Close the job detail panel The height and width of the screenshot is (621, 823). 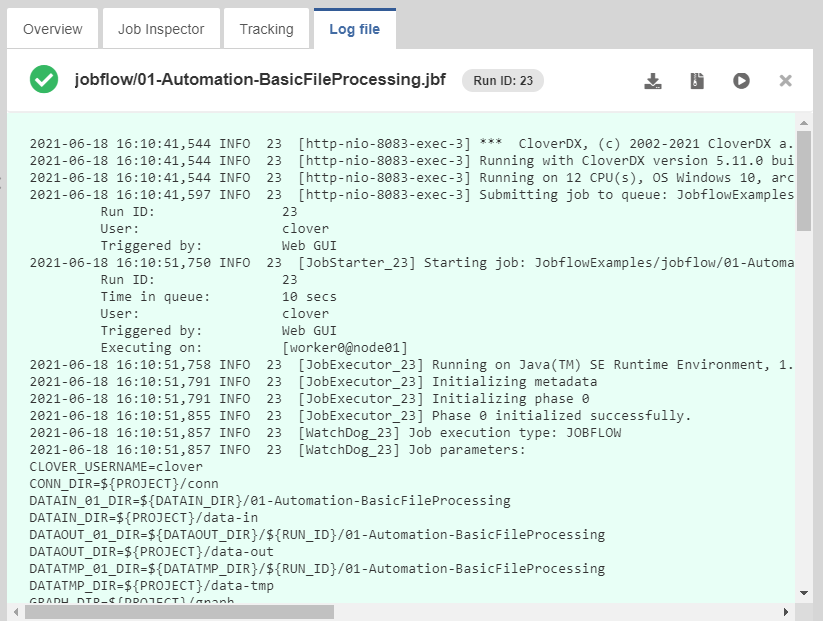[785, 81]
